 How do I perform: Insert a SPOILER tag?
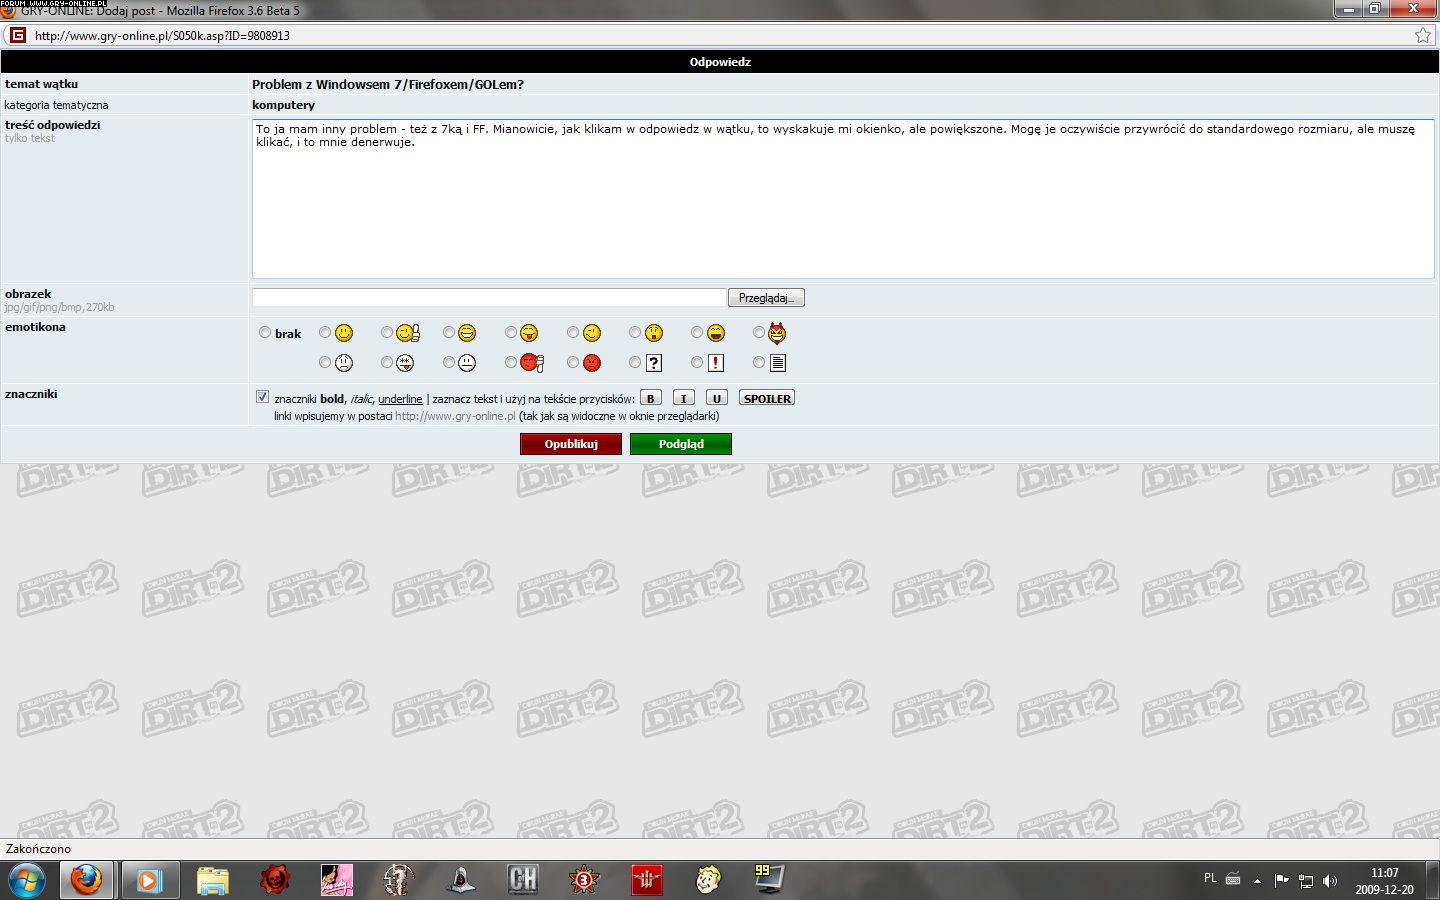[x=767, y=398]
